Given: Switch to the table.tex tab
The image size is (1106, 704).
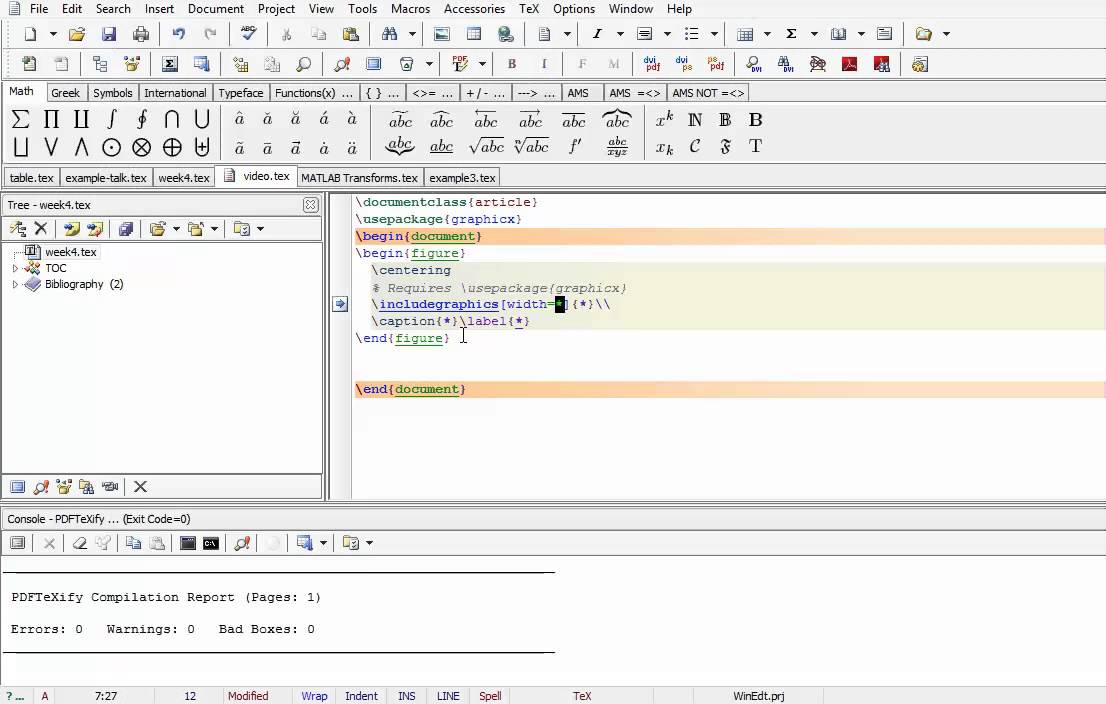Looking at the screenshot, I should (x=32, y=178).
